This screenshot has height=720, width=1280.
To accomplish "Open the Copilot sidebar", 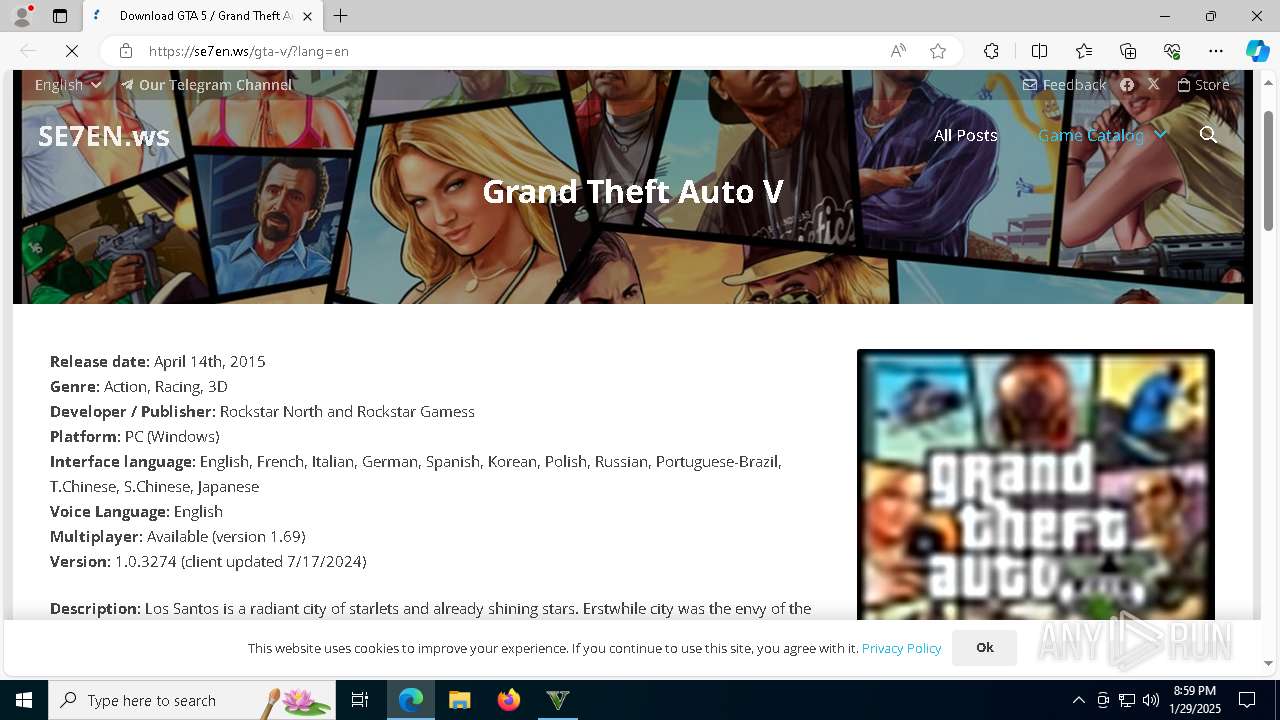I will 1257,51.
